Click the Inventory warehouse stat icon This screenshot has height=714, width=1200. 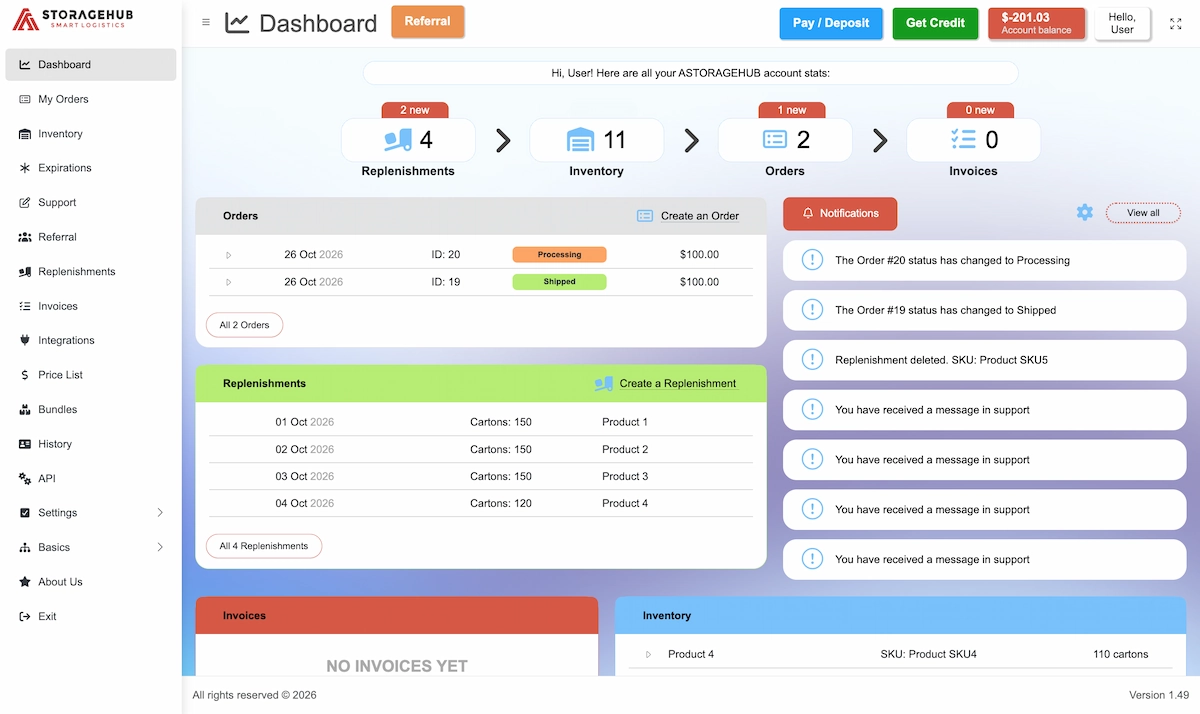tap(580, 140)
